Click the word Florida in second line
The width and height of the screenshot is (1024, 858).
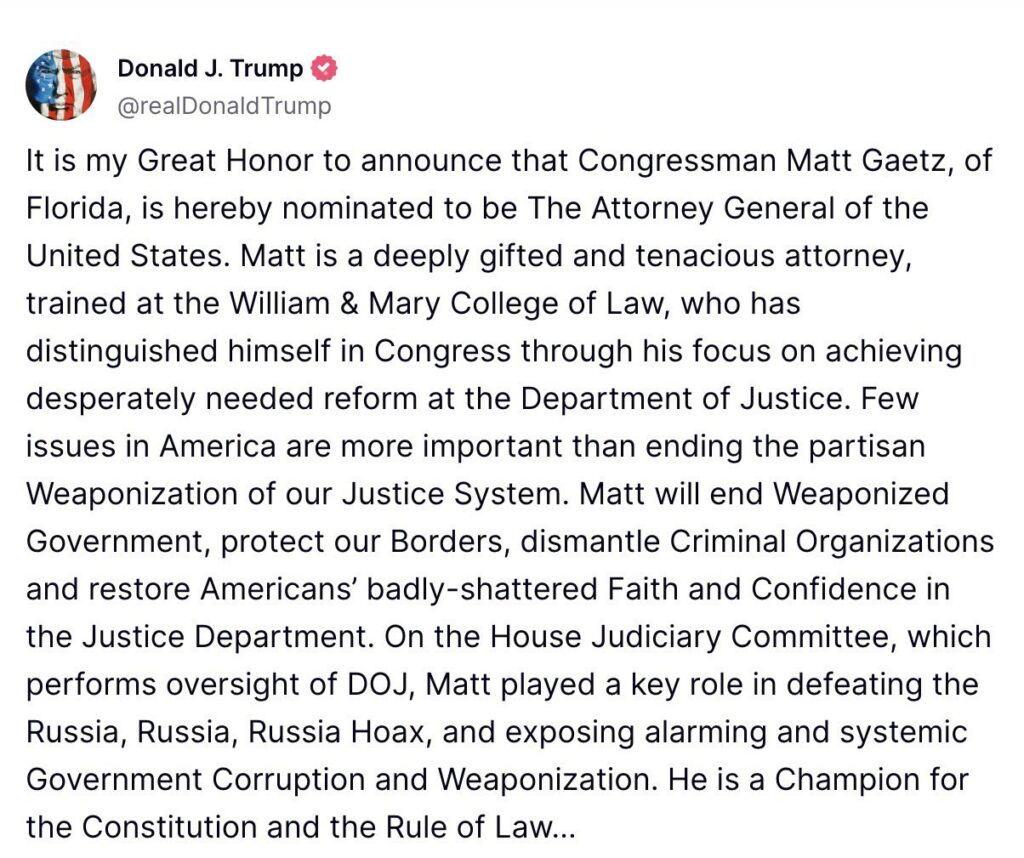tap(74, 208)
